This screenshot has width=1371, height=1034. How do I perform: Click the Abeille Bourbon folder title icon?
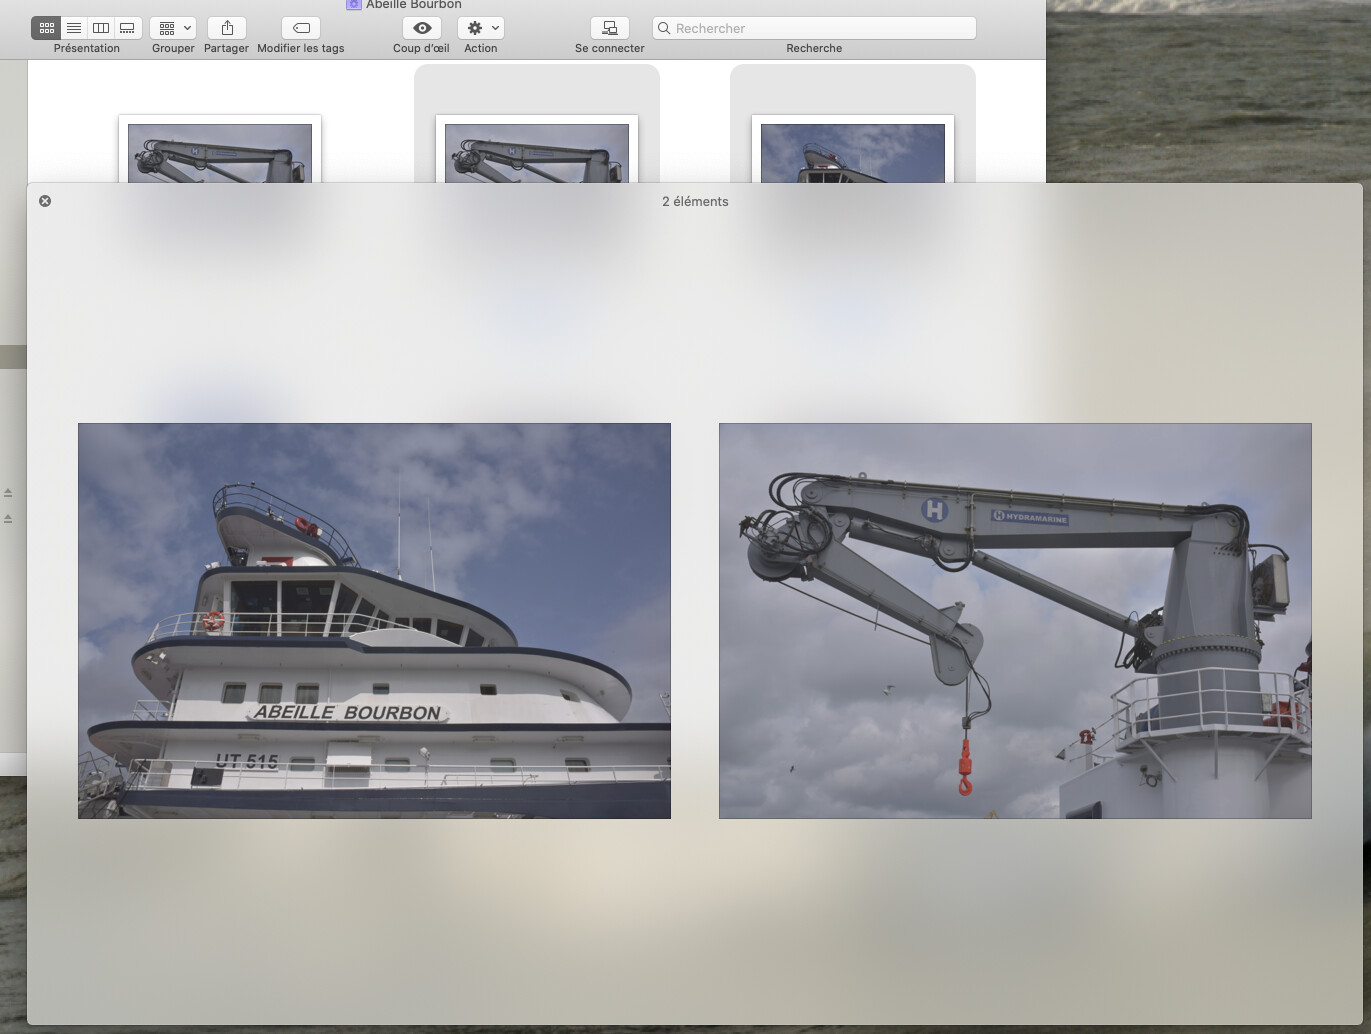tap(353, 5)
